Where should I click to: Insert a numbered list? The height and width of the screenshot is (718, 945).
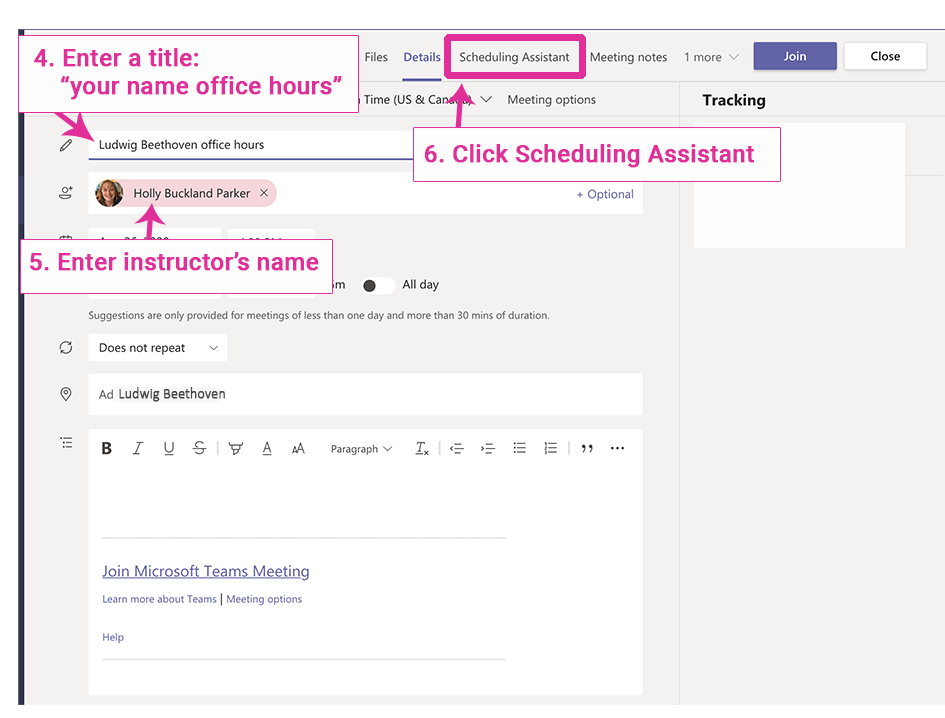(x=550, y=449)
